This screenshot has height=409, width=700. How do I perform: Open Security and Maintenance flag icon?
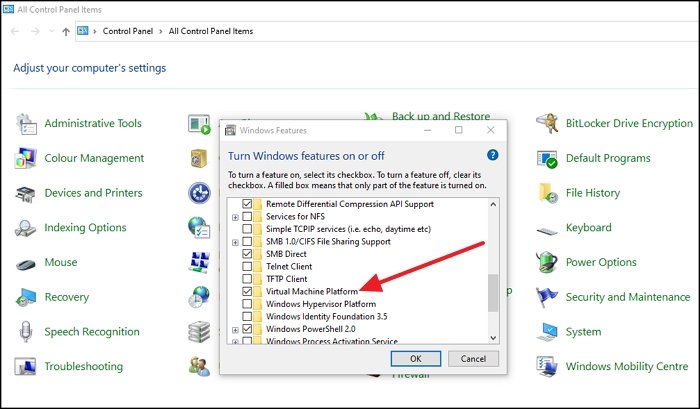point(547,297)
